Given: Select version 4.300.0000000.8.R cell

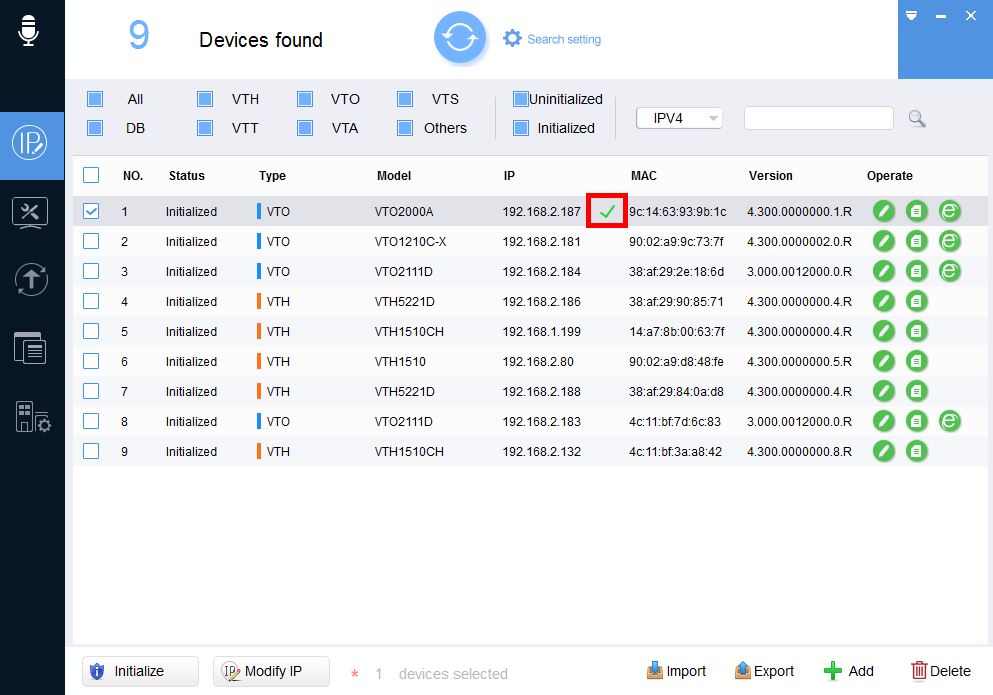Looking at the screenshot, I should [799, 451].
